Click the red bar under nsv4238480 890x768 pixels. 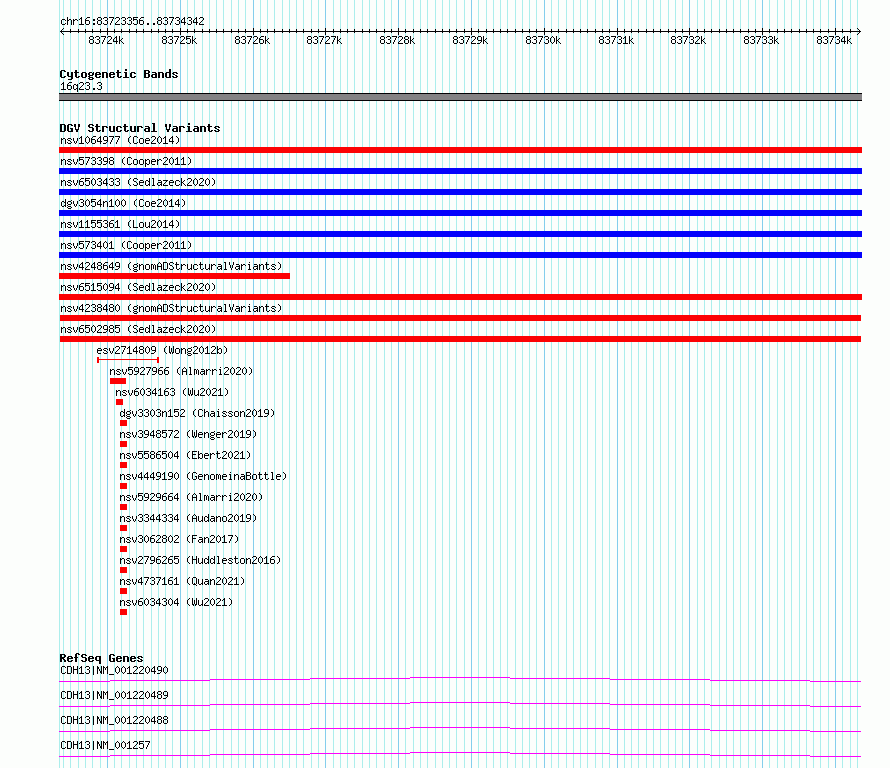click(460, 318)
